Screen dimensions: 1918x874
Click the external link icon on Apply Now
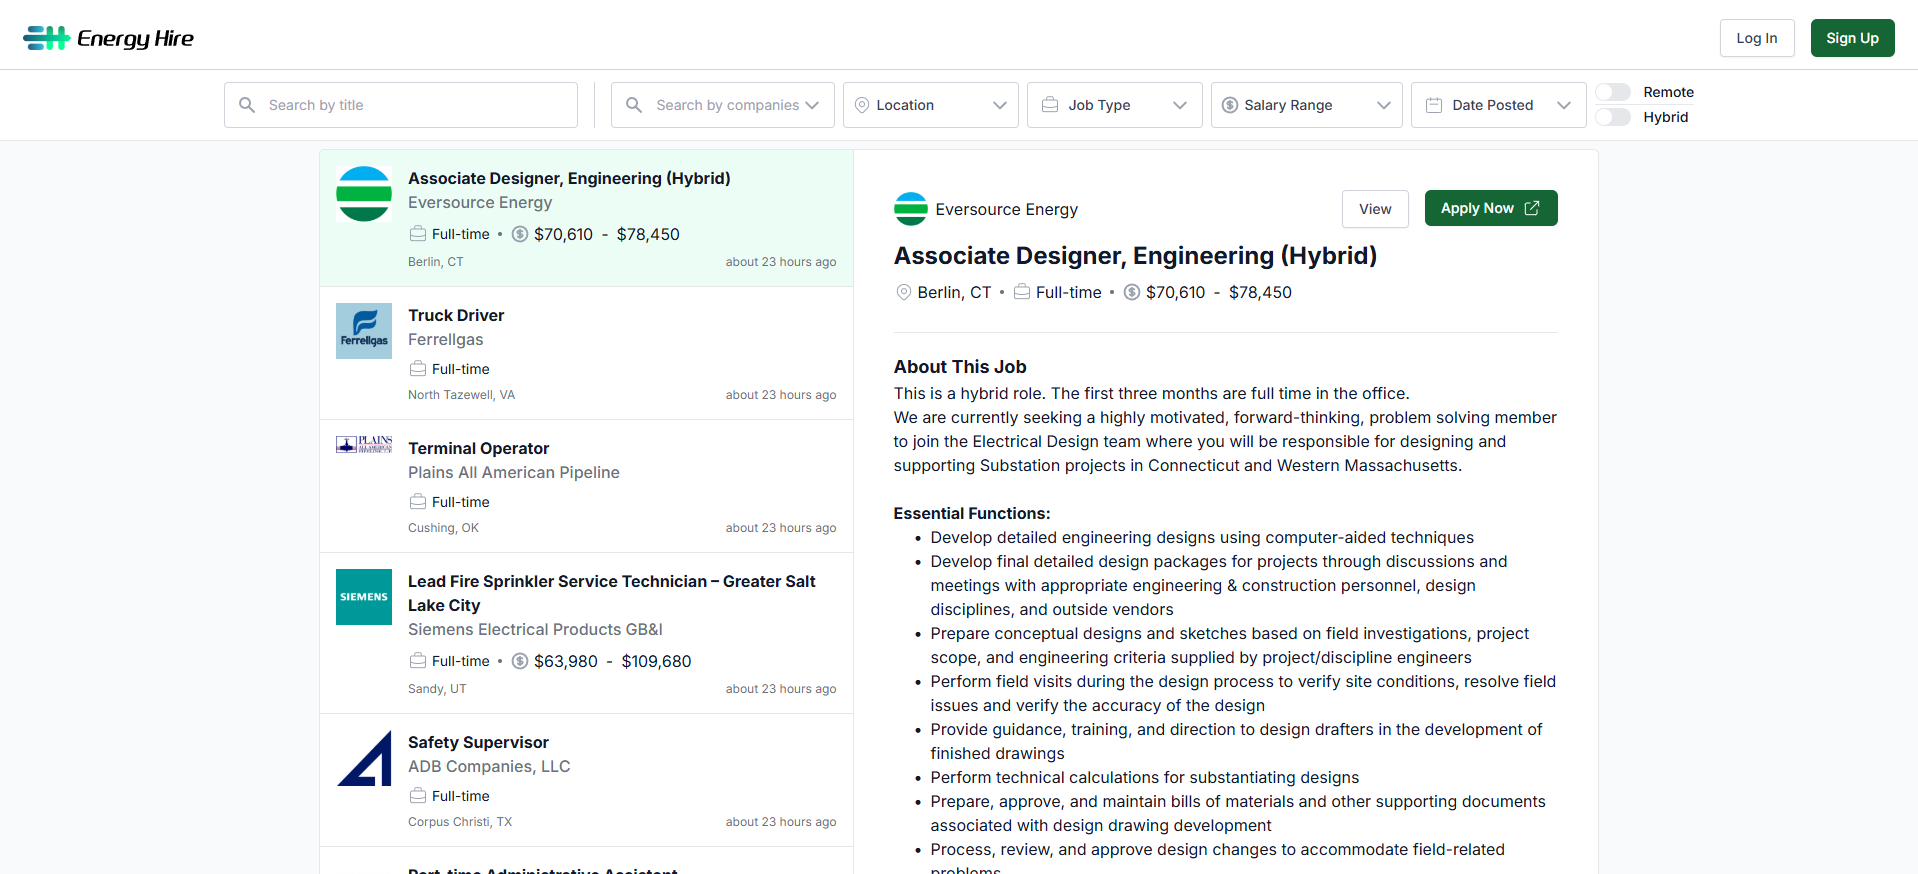click(1532, 208)
